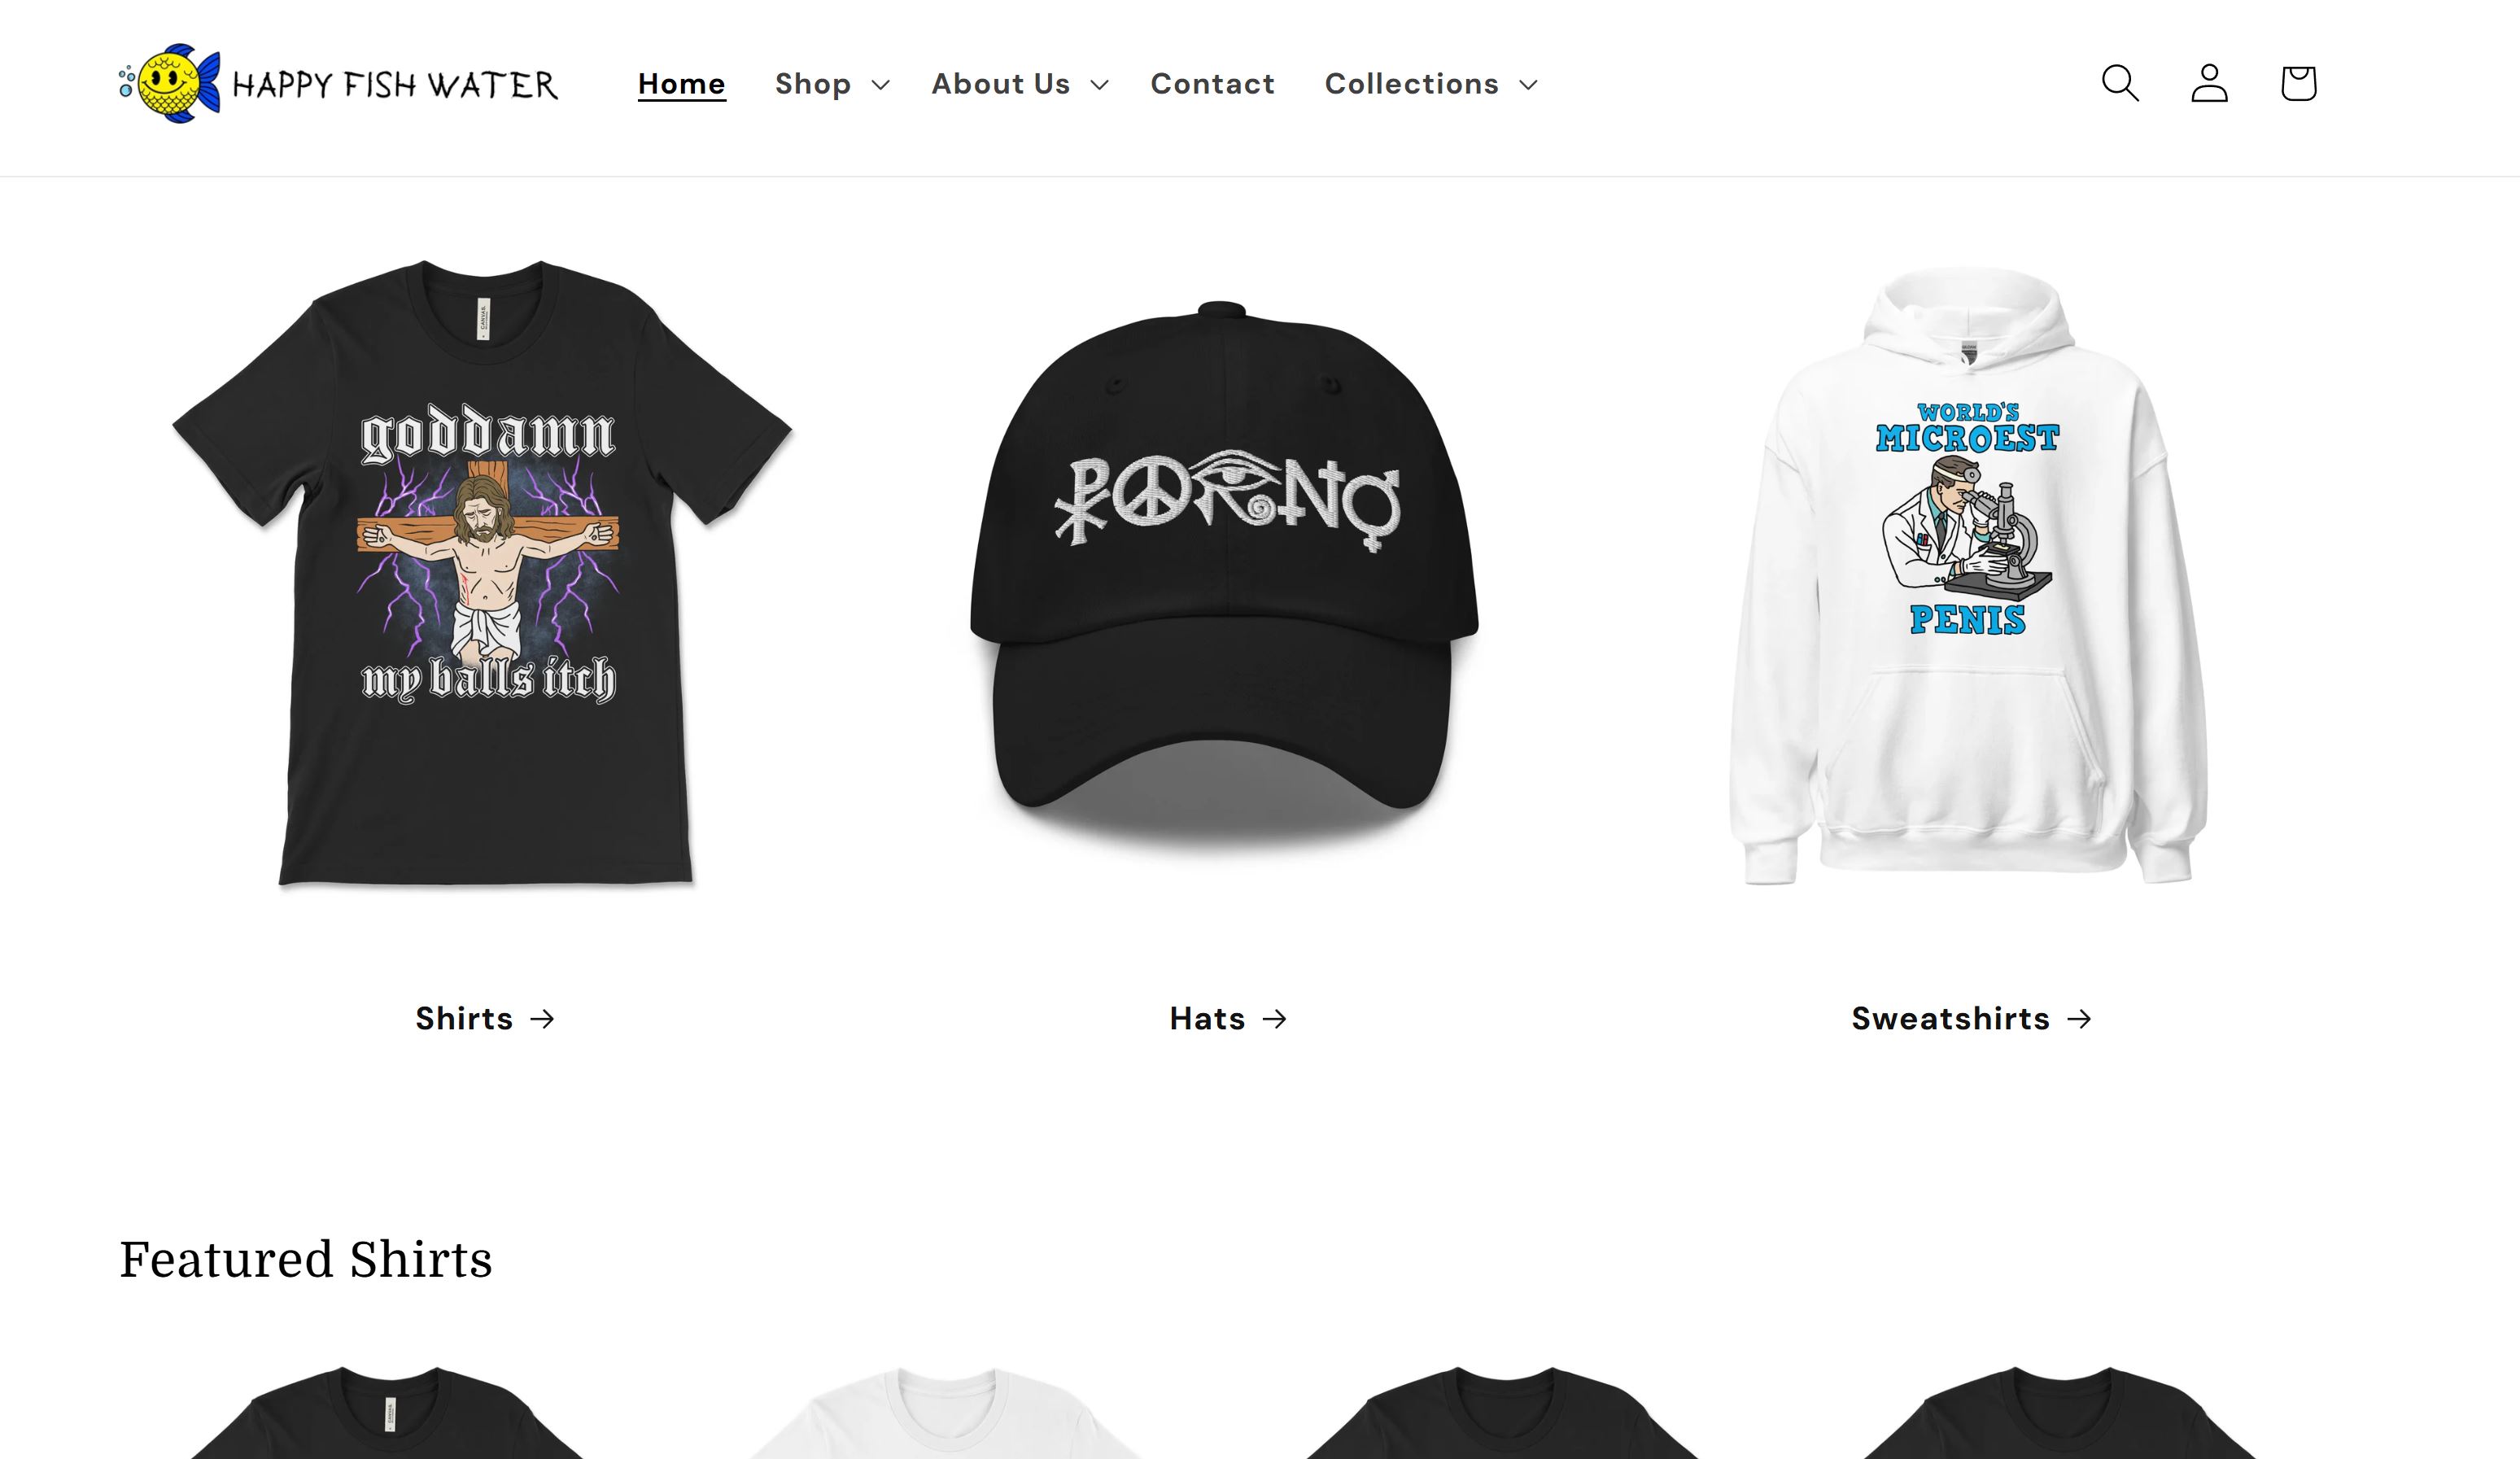Select the white hoodie product image

tap(1968, 575)
